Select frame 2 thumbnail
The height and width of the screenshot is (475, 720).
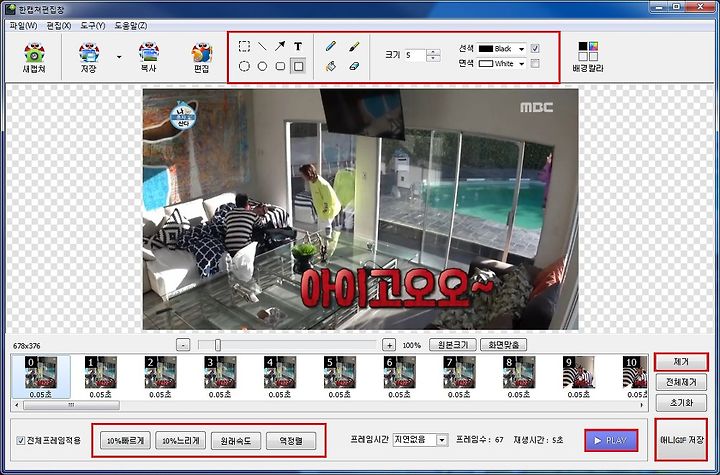pyautogui.click(x=160, y=377)
